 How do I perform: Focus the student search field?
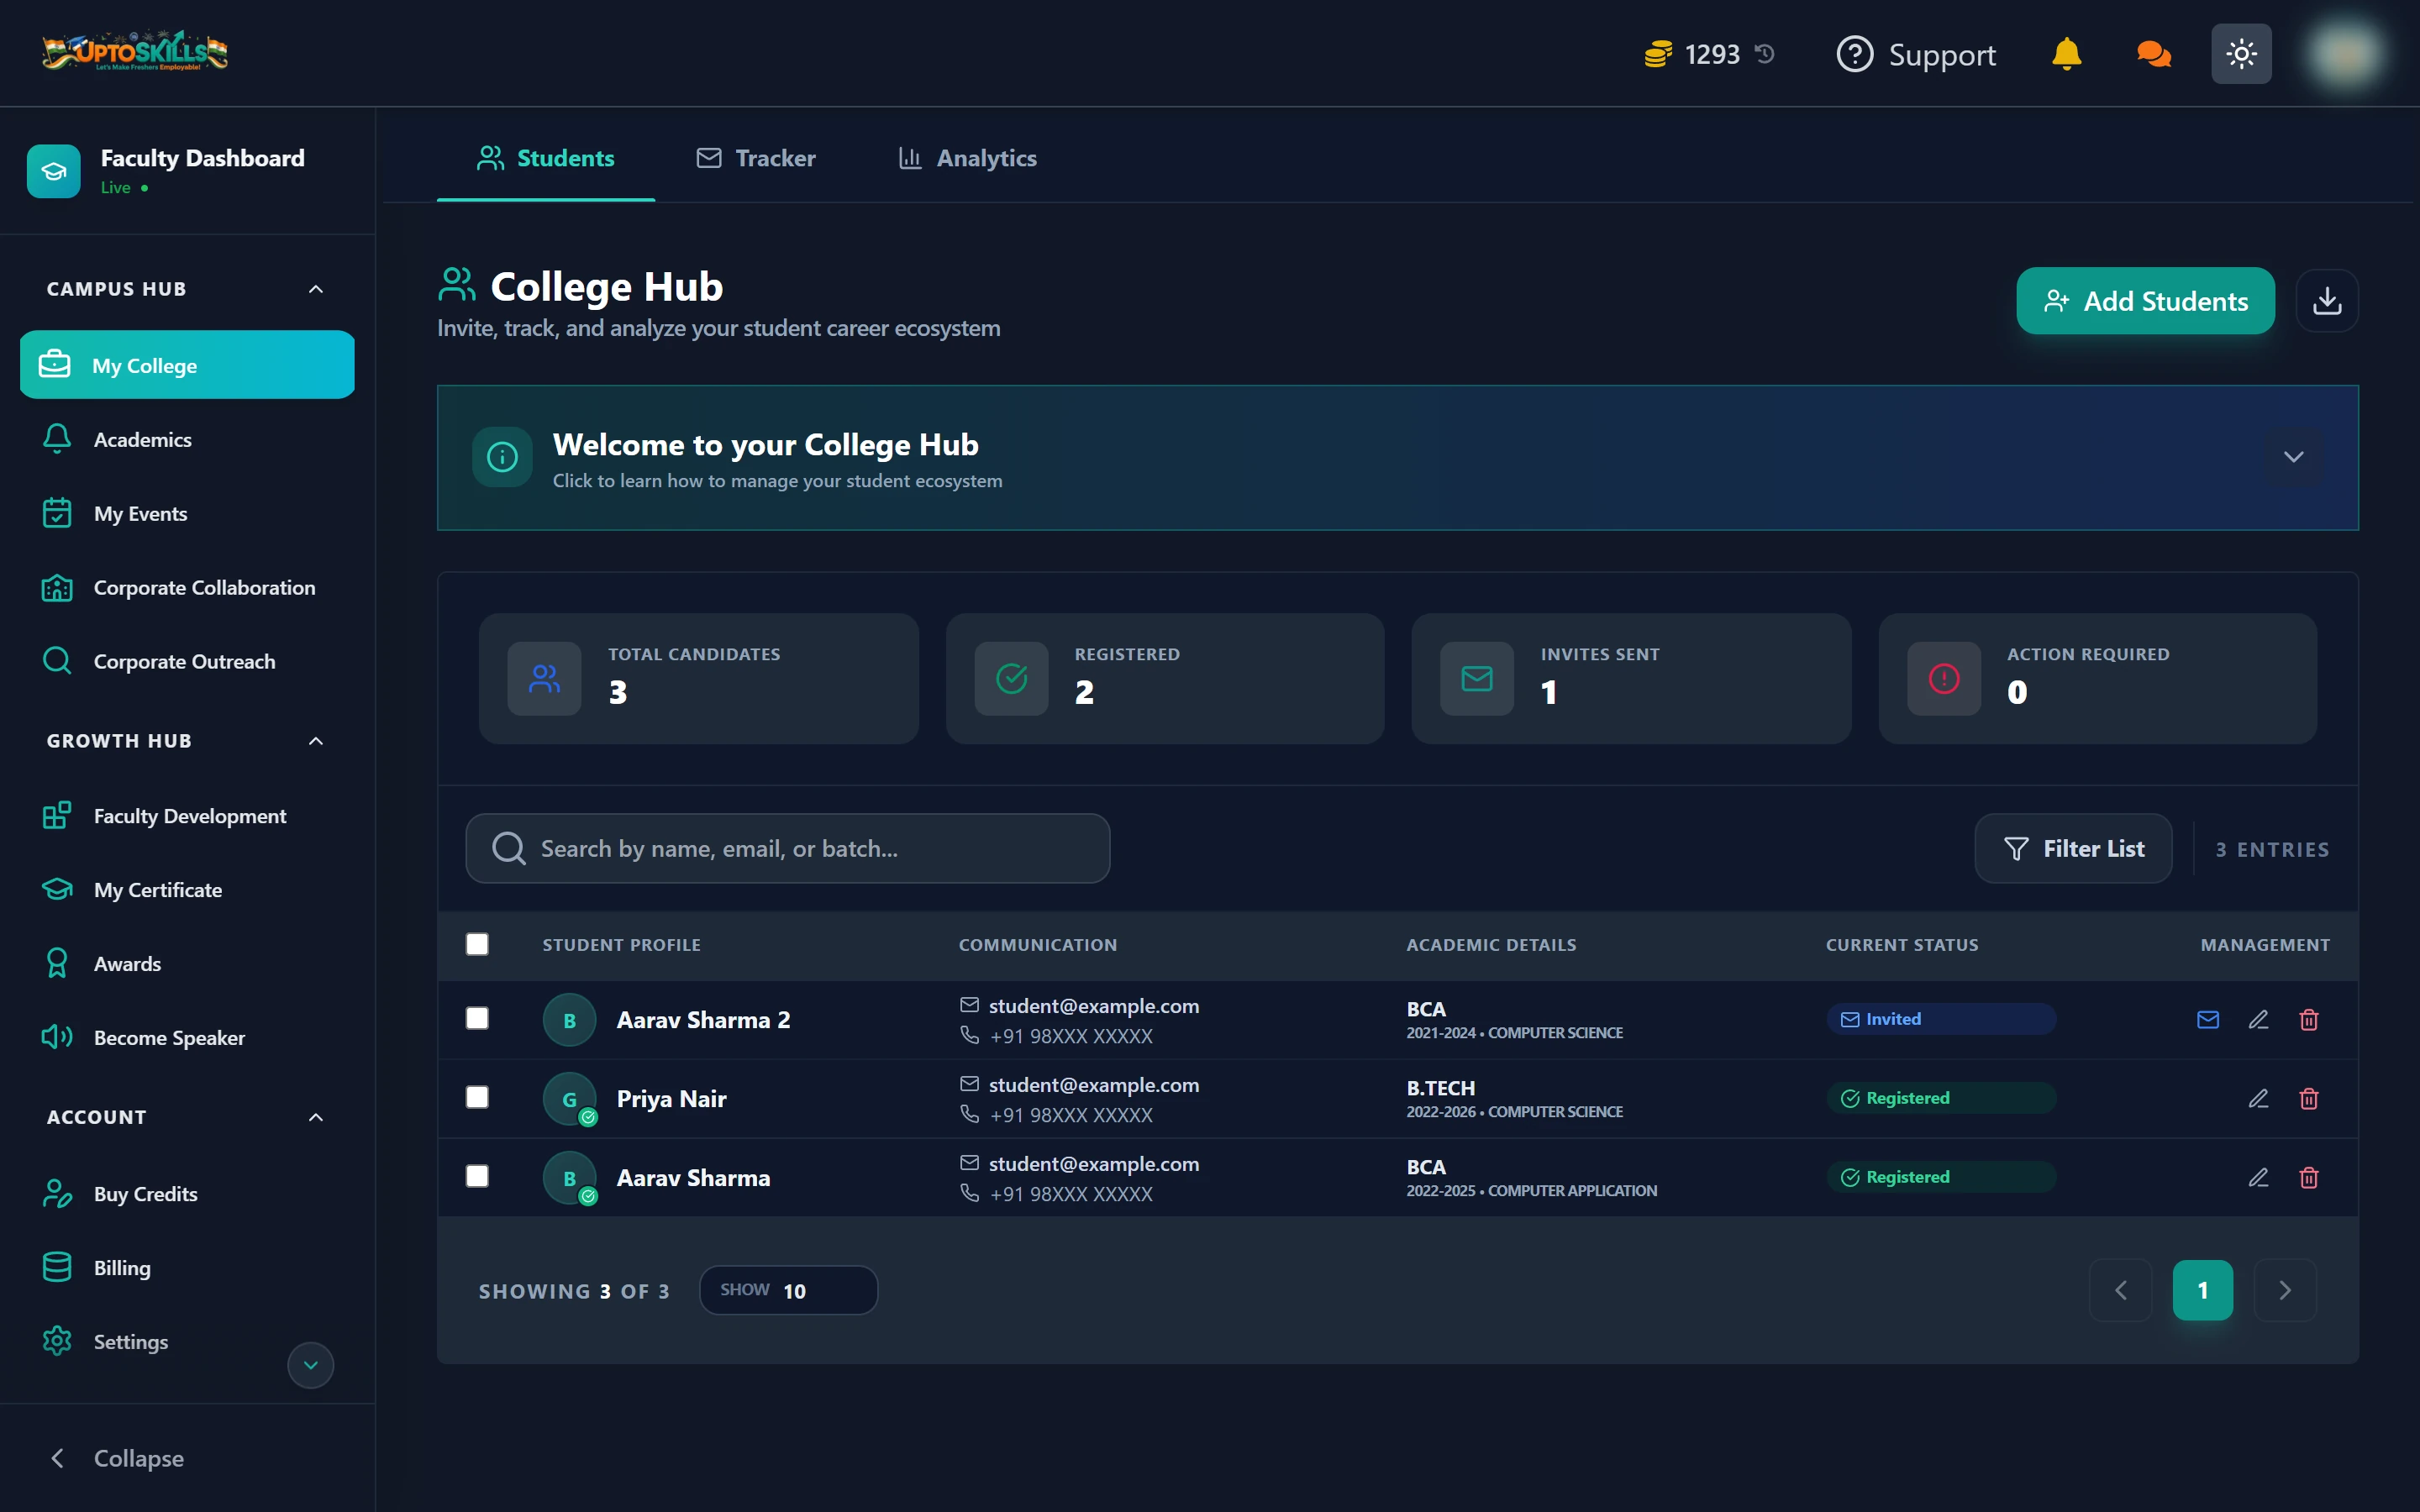tap(788, 848)
